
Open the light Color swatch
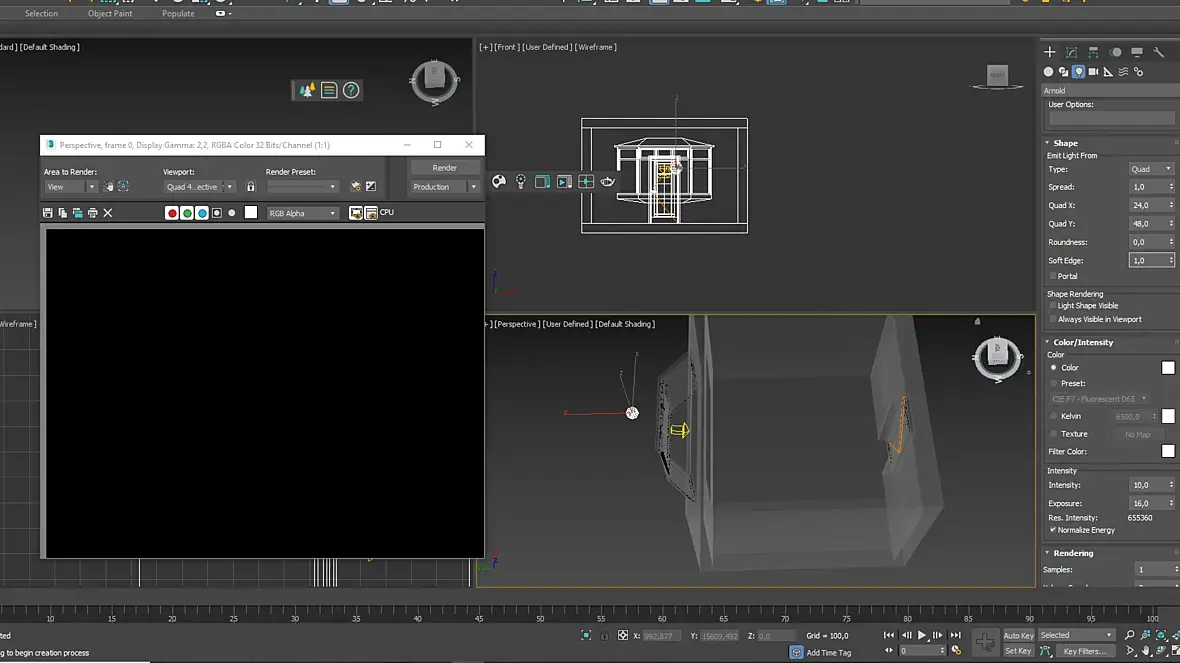[x=1167, y=368]
